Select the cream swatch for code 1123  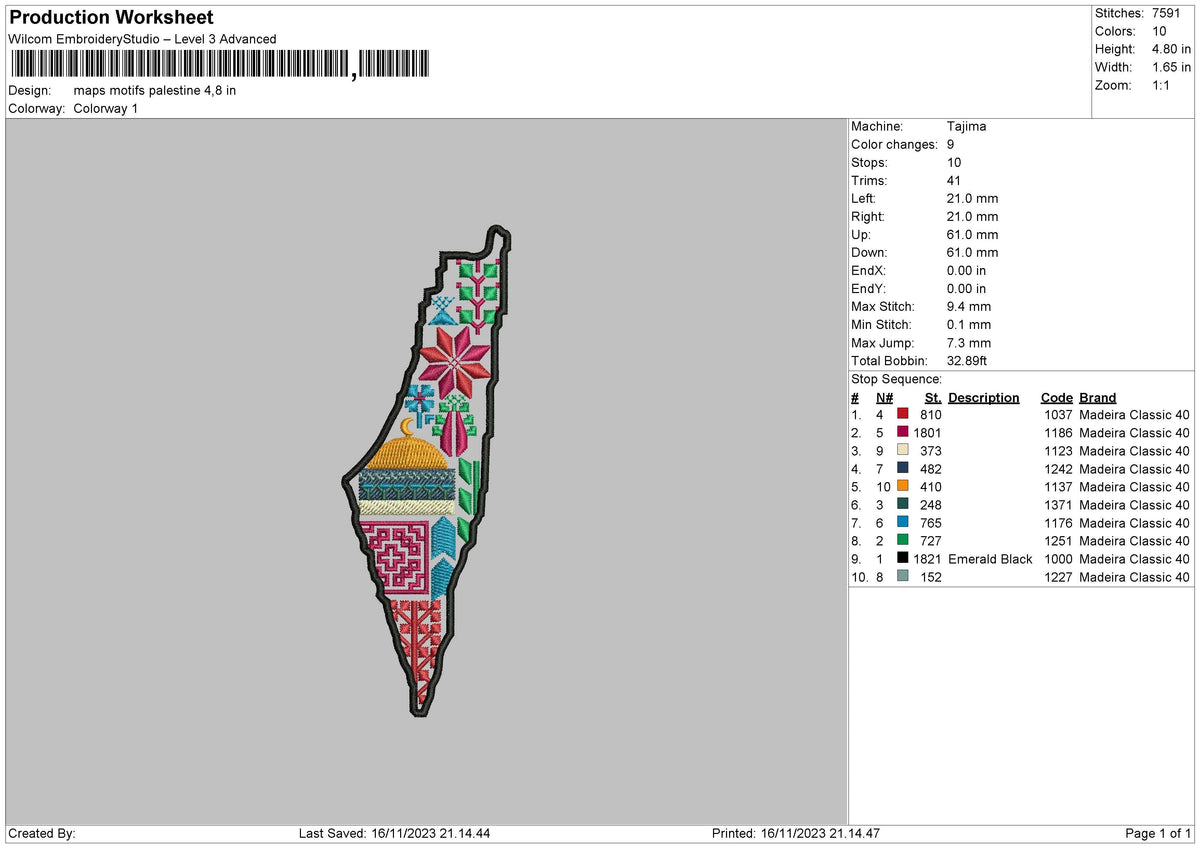click(903, 450)
